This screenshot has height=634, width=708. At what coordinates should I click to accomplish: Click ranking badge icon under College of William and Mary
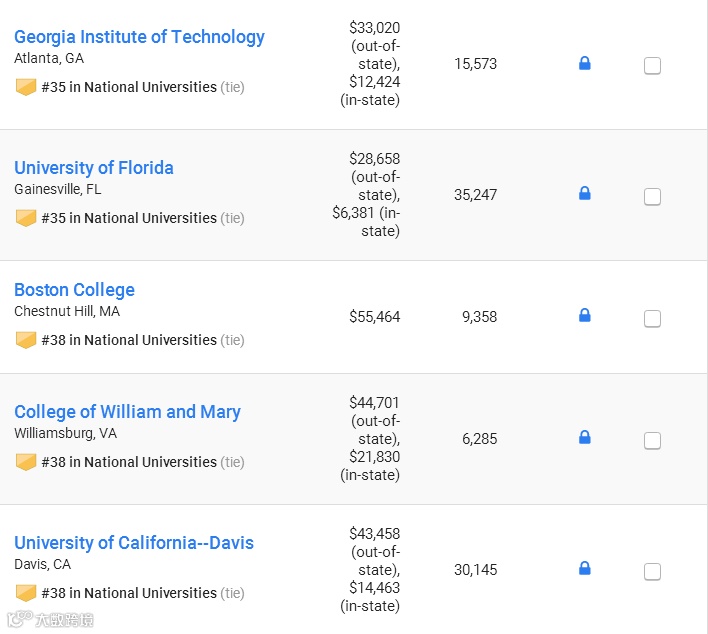26,462
